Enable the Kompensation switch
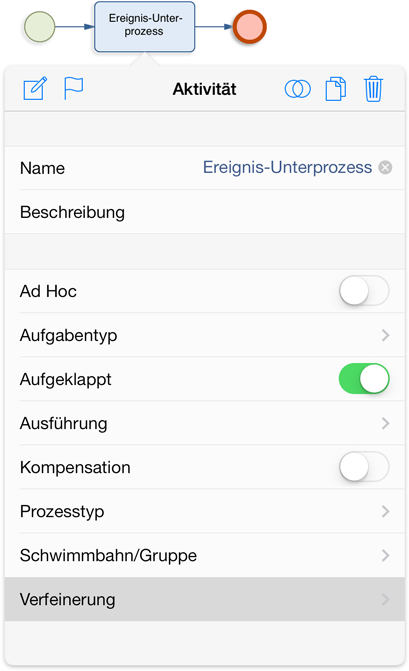The image size is (409, 671). pos(364,467)
